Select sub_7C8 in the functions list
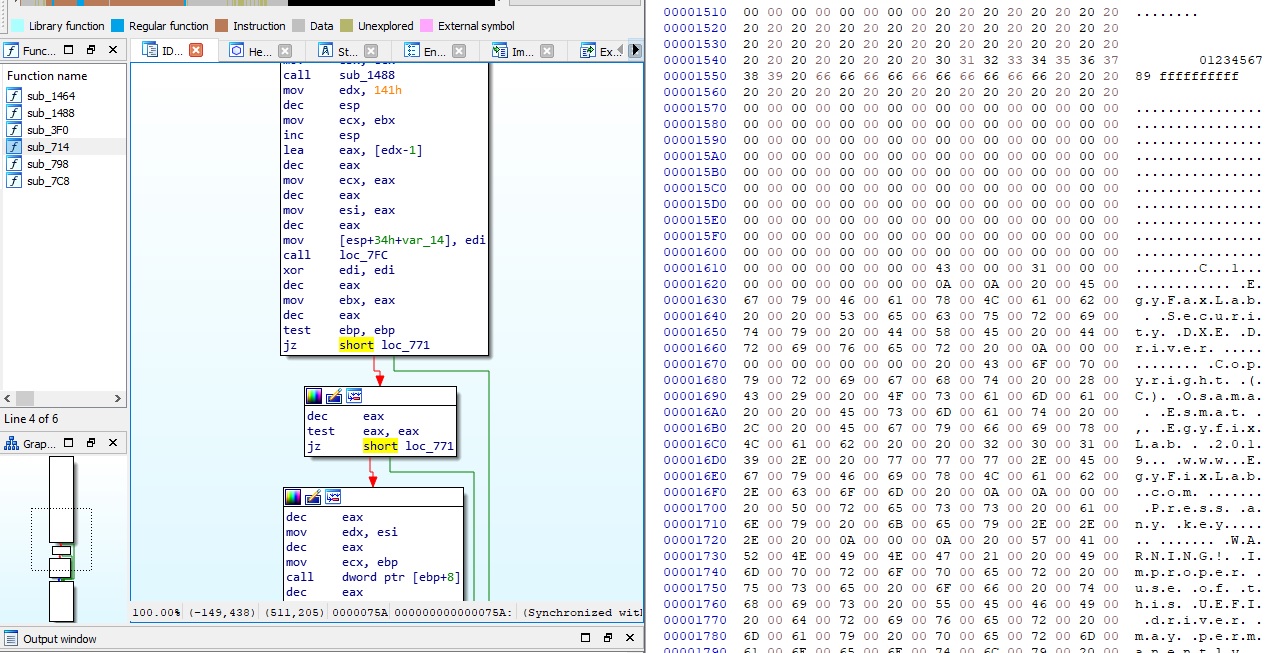The width and height of the screenshot is (1279, 653). click(x=47, y=181)
